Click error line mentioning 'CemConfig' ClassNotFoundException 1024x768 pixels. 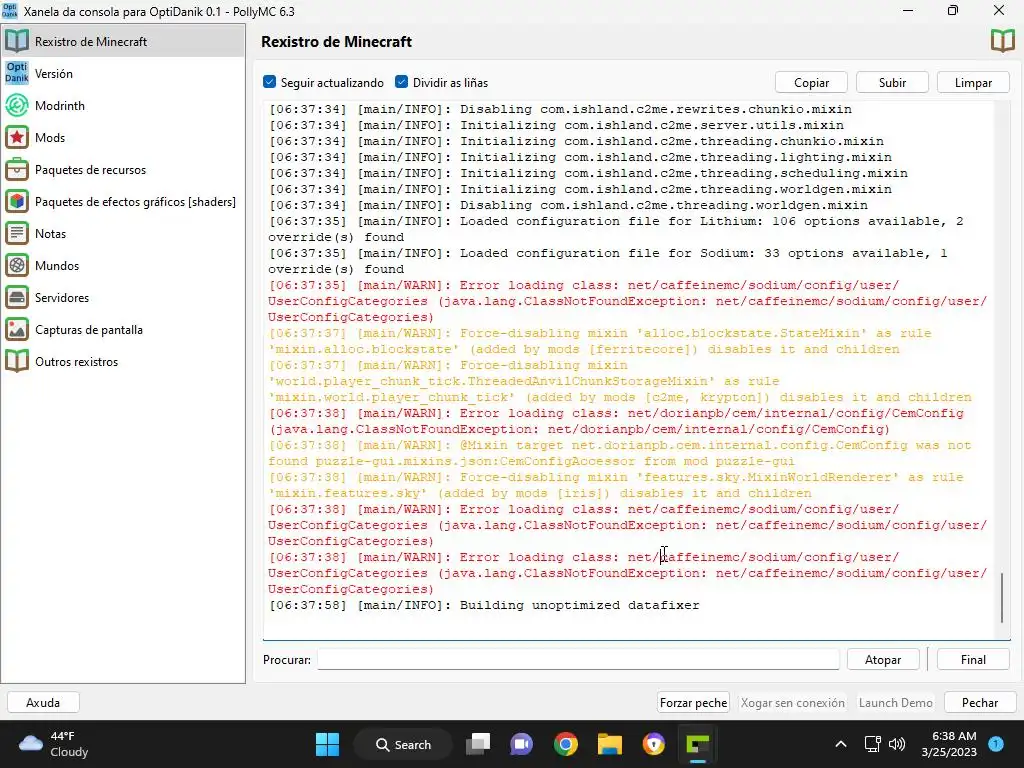point(616,421)
